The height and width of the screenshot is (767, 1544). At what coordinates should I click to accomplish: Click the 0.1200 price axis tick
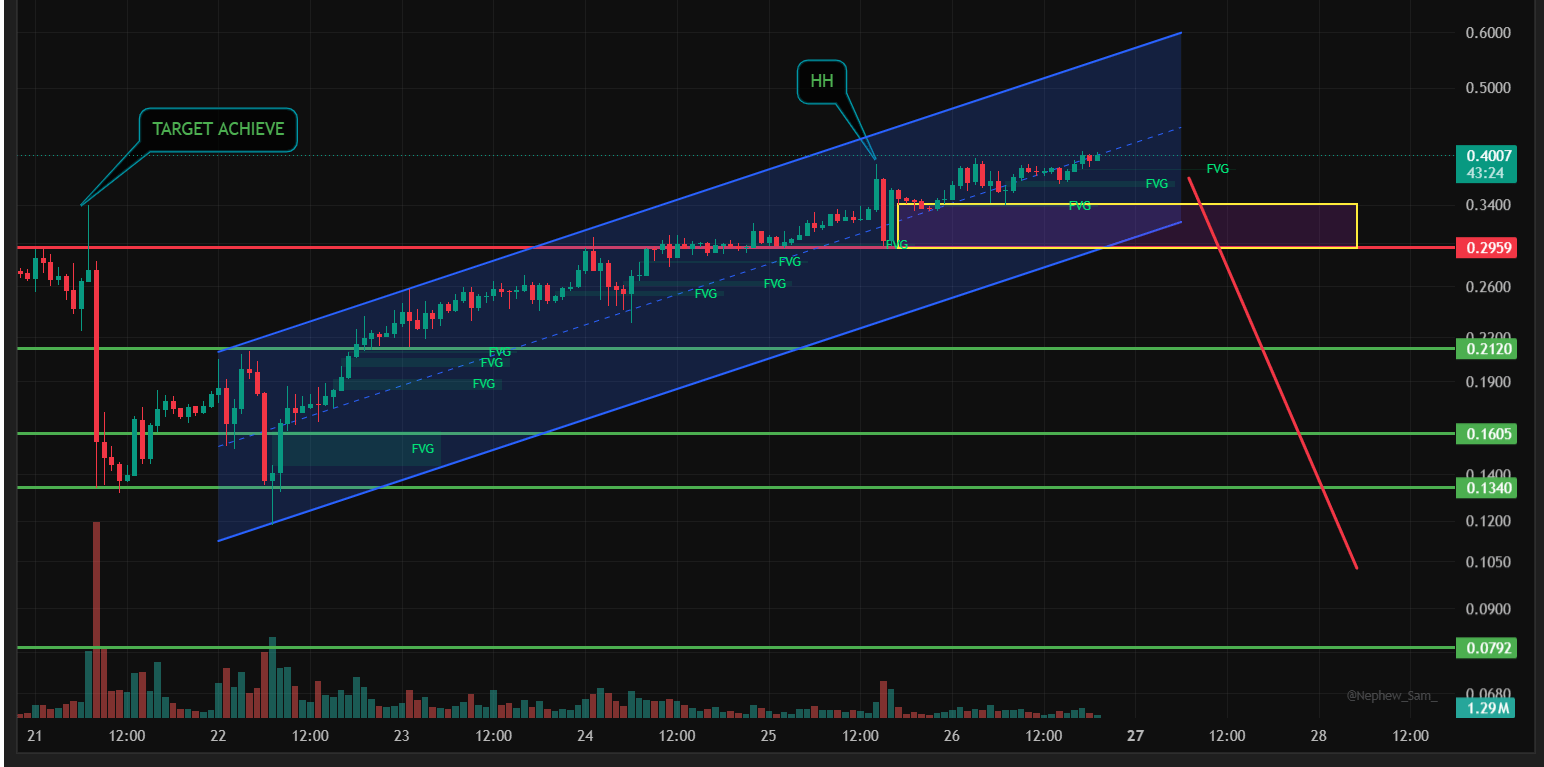(1487, 522)
